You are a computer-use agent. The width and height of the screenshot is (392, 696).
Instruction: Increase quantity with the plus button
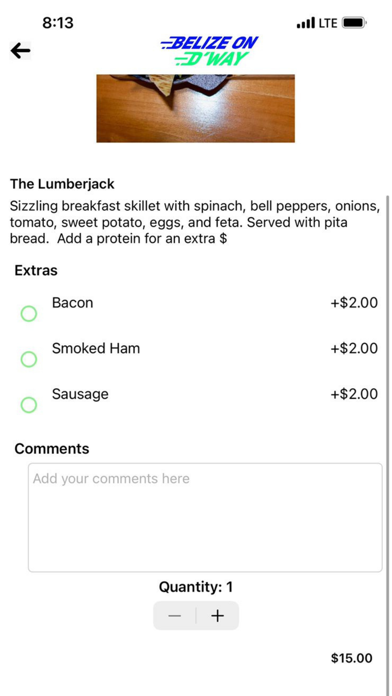218,616
